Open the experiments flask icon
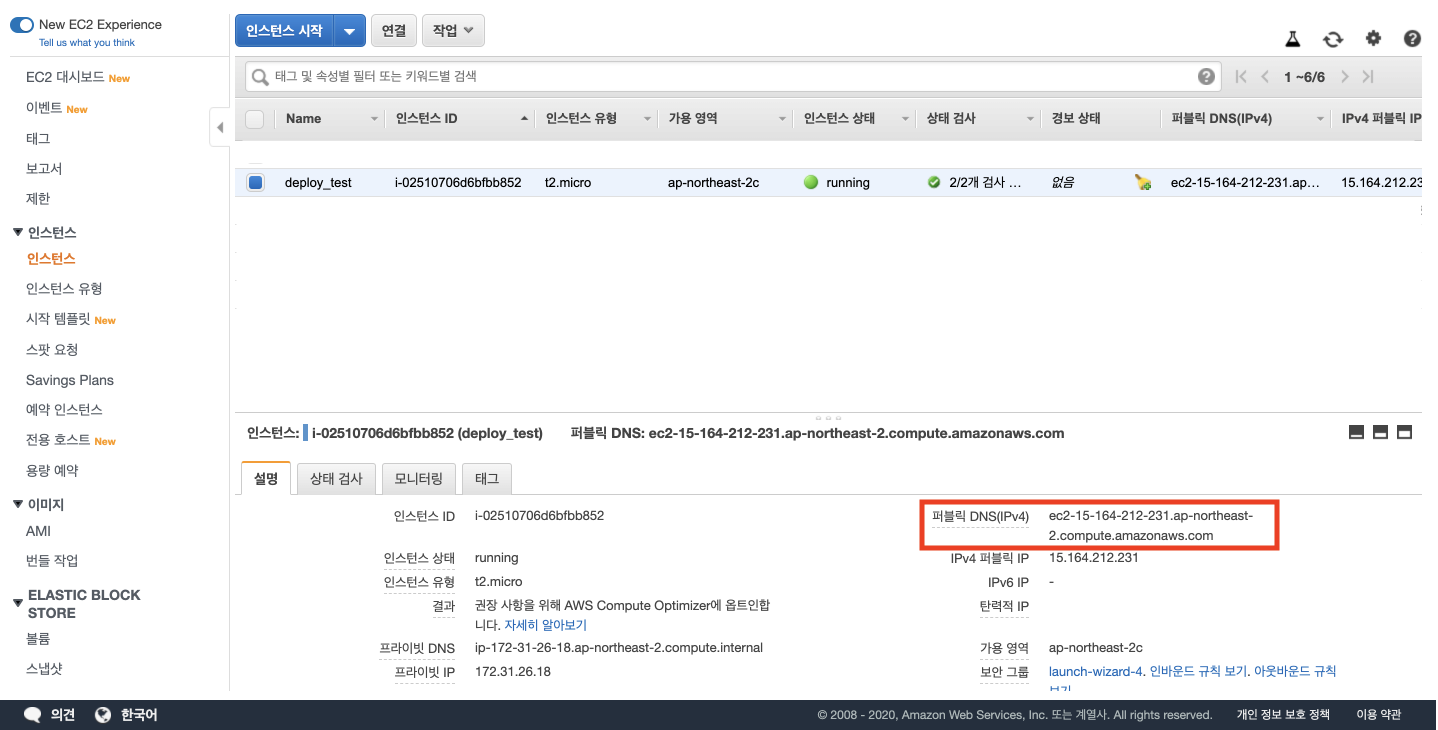 1293,39
